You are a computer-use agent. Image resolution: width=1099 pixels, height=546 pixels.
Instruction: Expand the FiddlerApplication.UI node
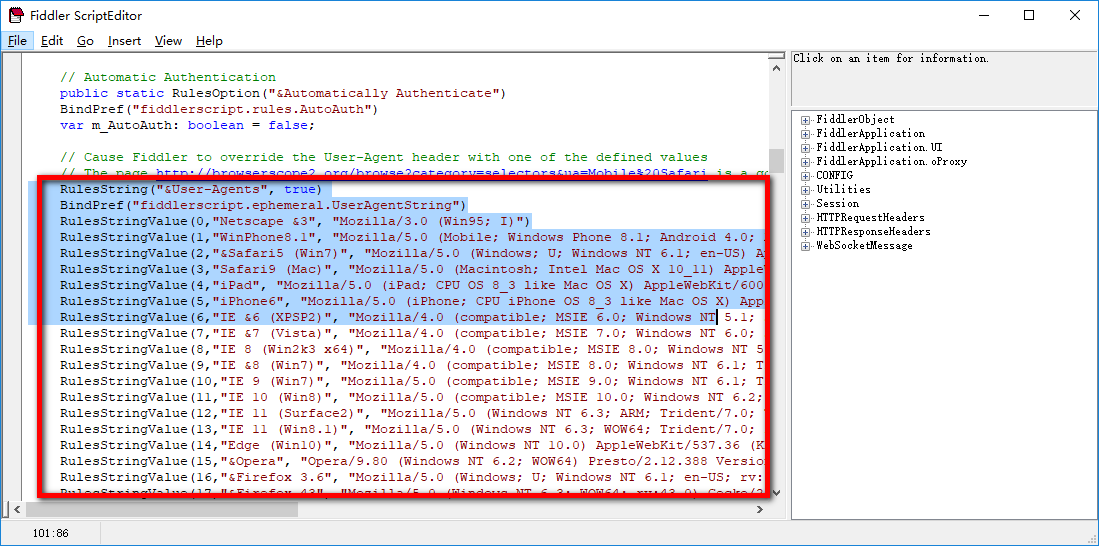coord(805,148)
